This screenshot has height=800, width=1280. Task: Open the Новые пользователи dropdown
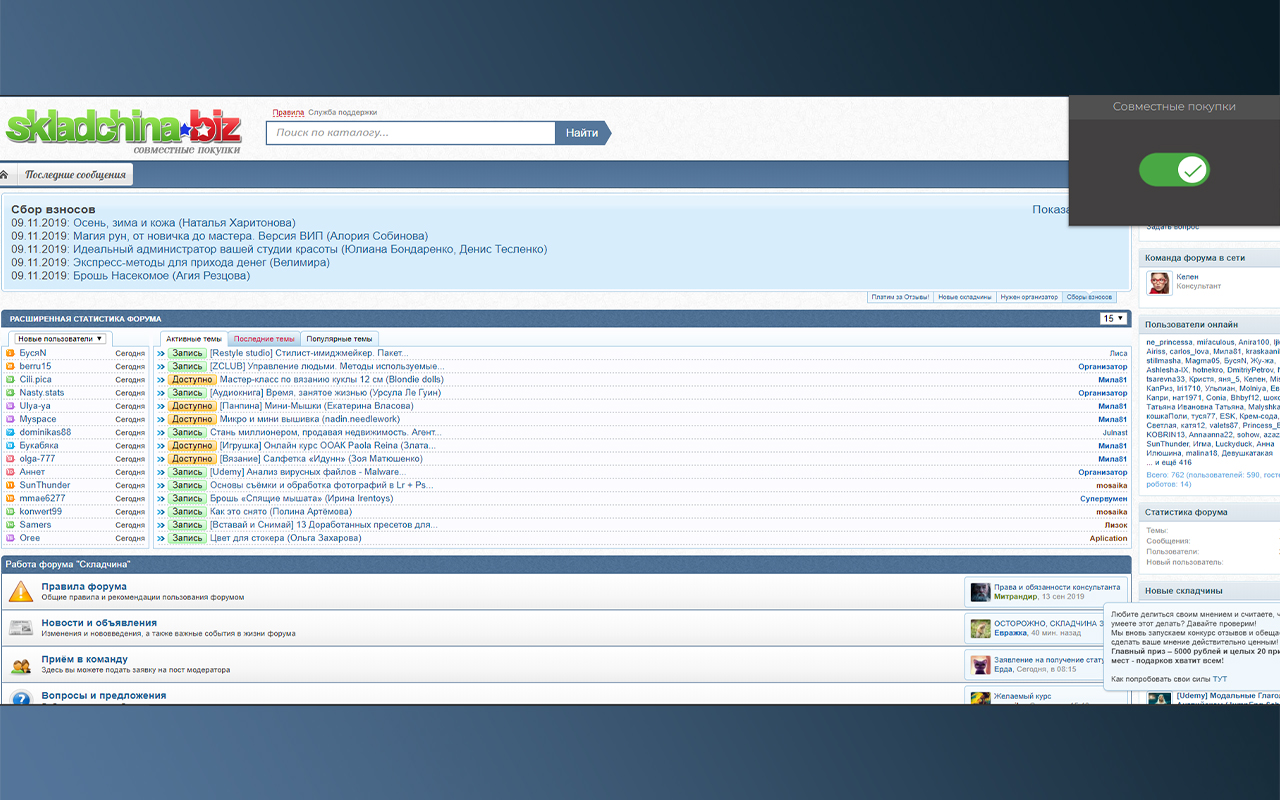point(60,339)
